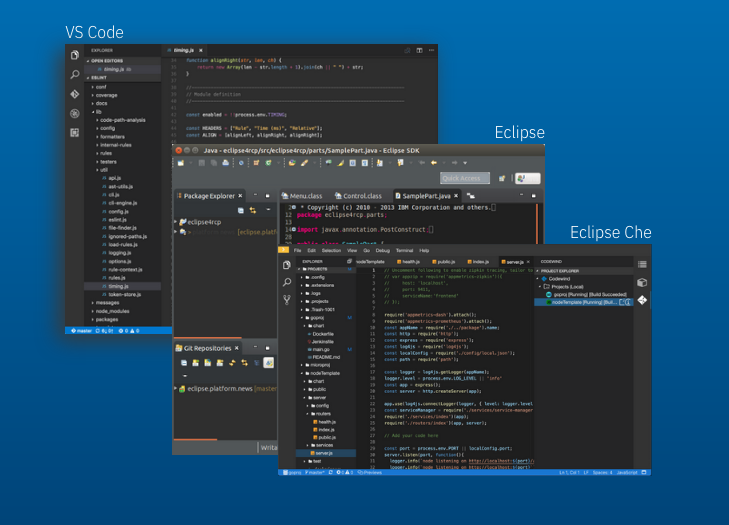This screenshot has width=729, height=525.
Task: Close the server.js tab in Eclipse Che
Action: [528, 262]
